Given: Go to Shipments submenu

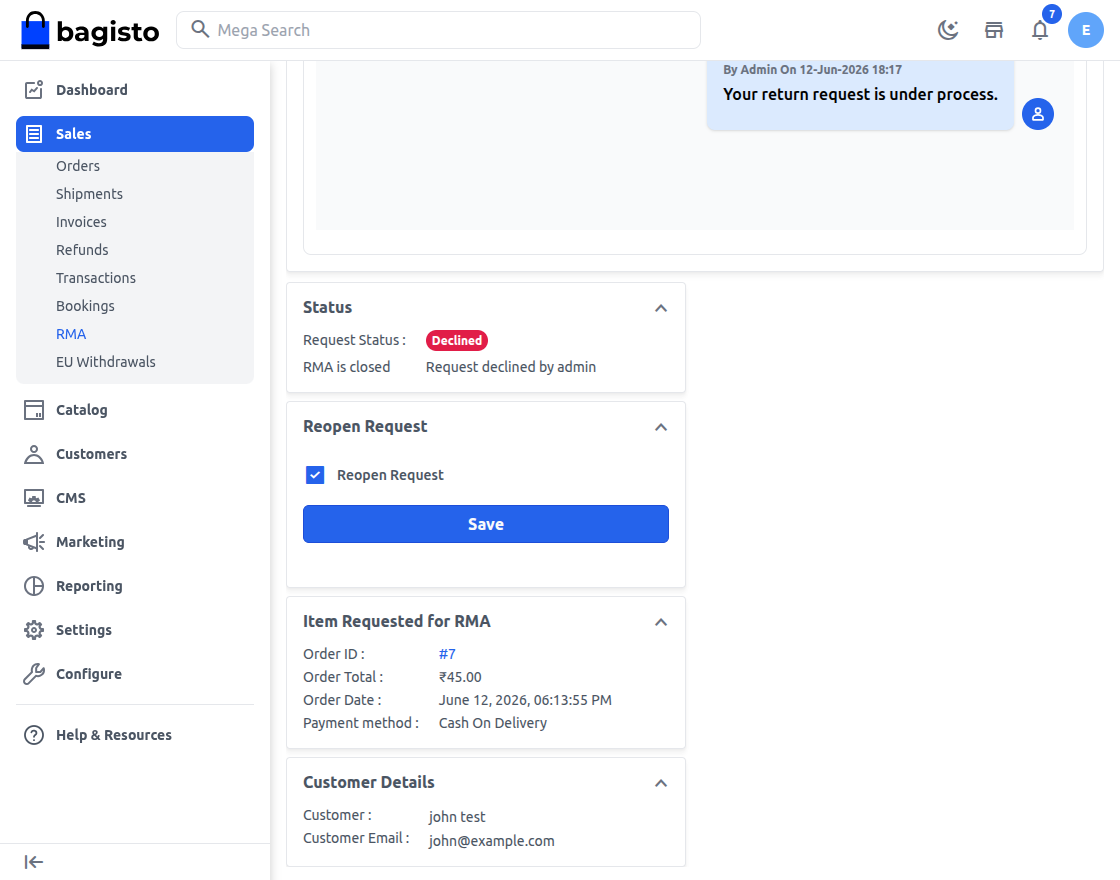Looking at the screenshot, I should [x=89, y=194].
